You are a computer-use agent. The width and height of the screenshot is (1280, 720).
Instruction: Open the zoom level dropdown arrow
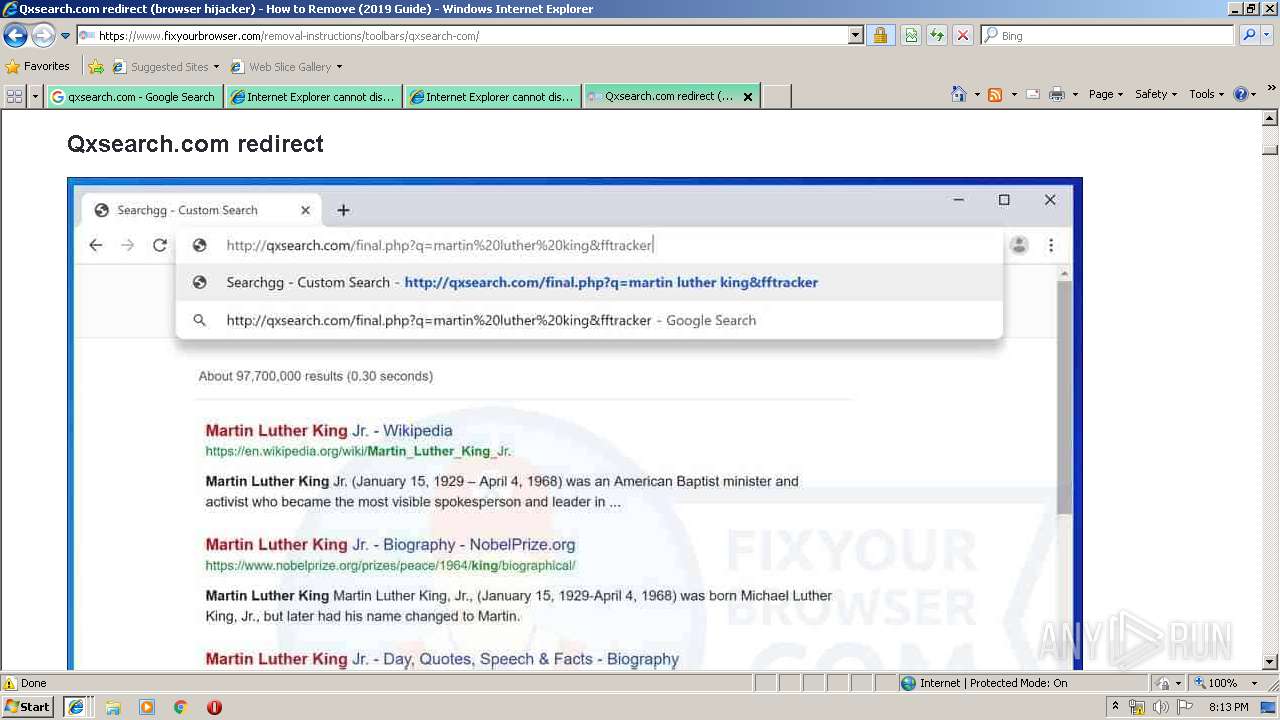[x=1256, y=683]
